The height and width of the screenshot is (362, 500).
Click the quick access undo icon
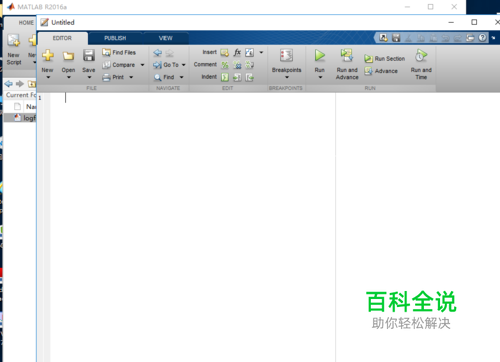tap(445, 38)
